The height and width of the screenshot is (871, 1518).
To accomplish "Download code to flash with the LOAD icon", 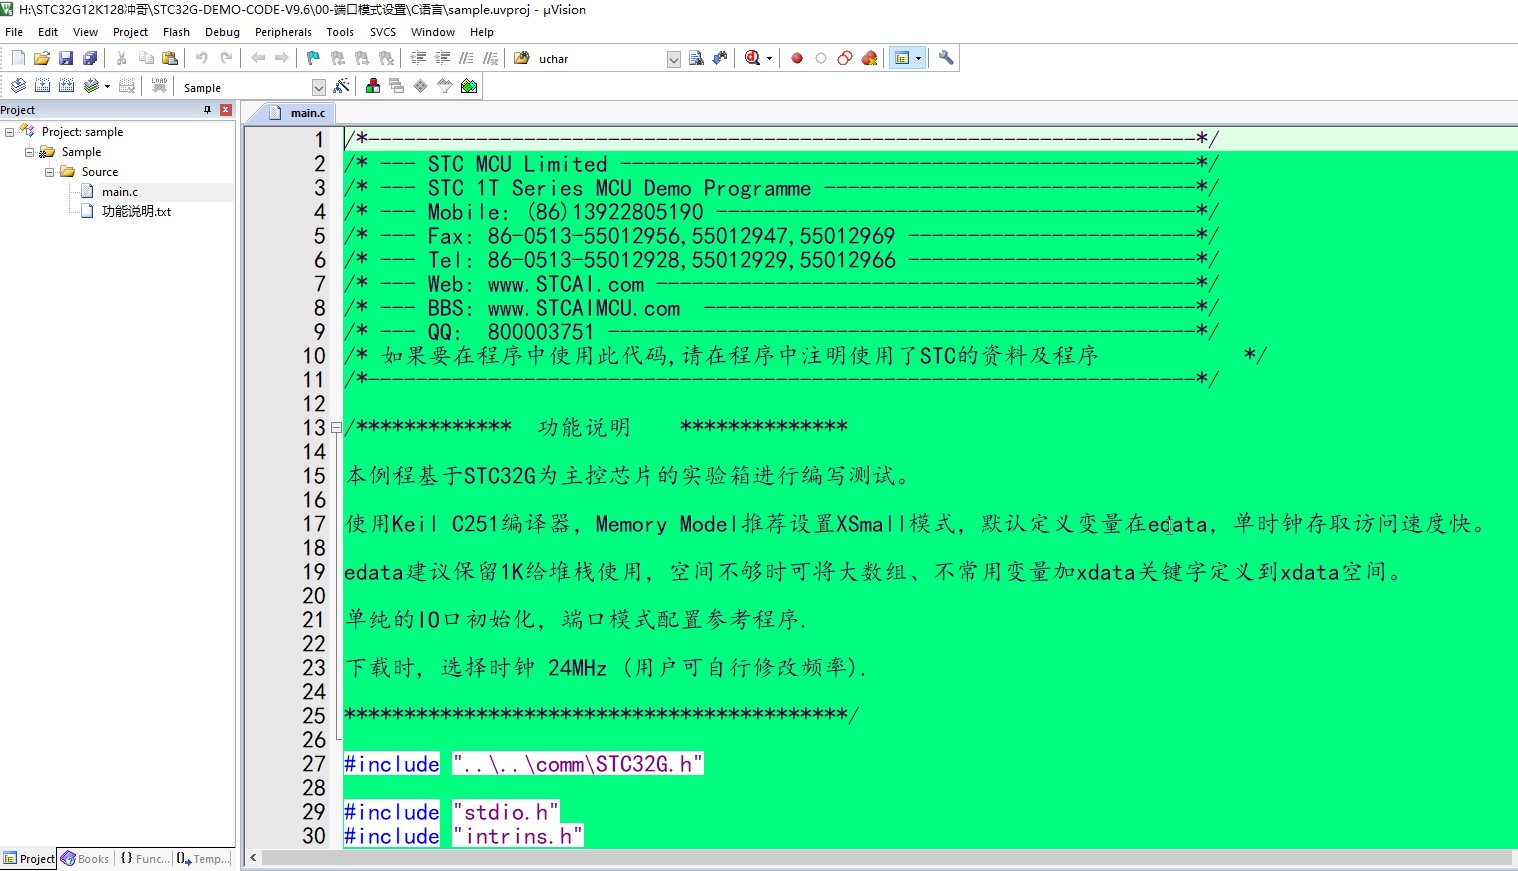I will 159,86.
